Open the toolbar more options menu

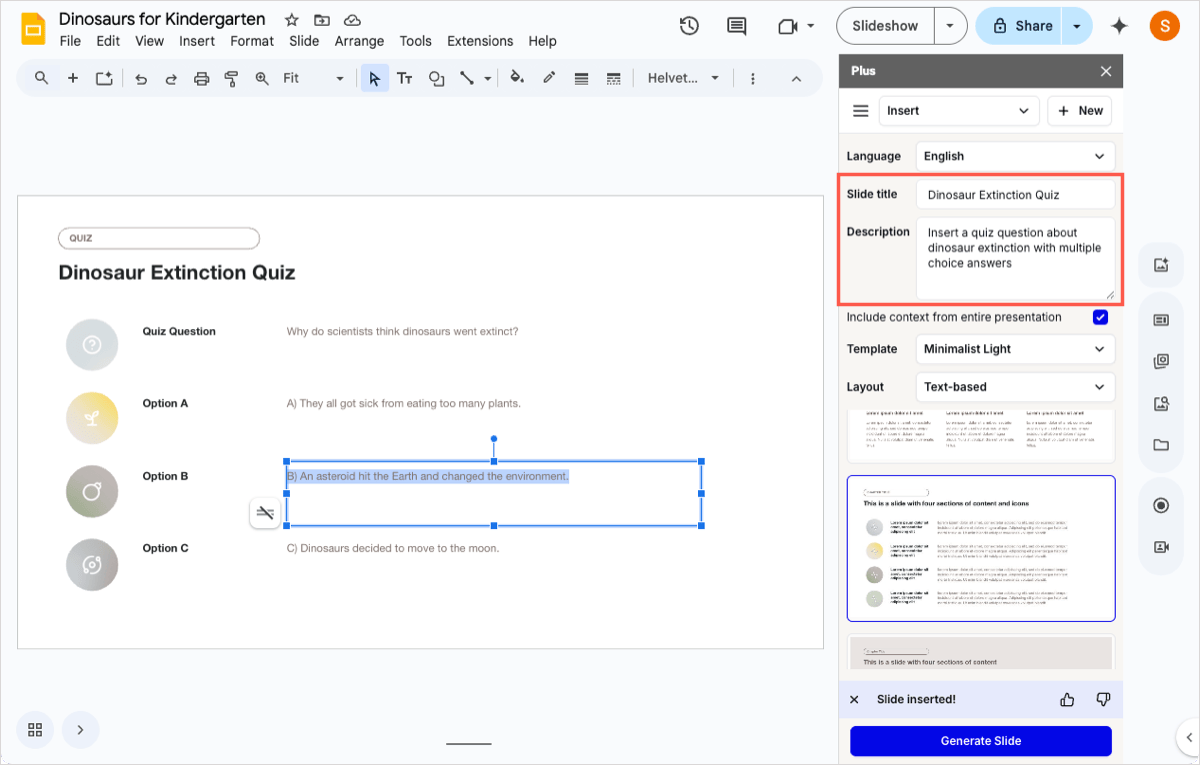[753, 78]
